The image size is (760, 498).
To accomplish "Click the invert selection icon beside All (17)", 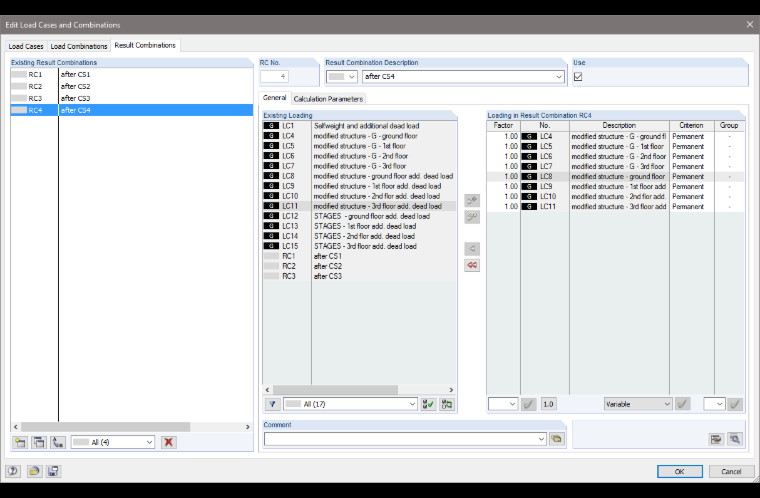I will (x=447, y=404).
